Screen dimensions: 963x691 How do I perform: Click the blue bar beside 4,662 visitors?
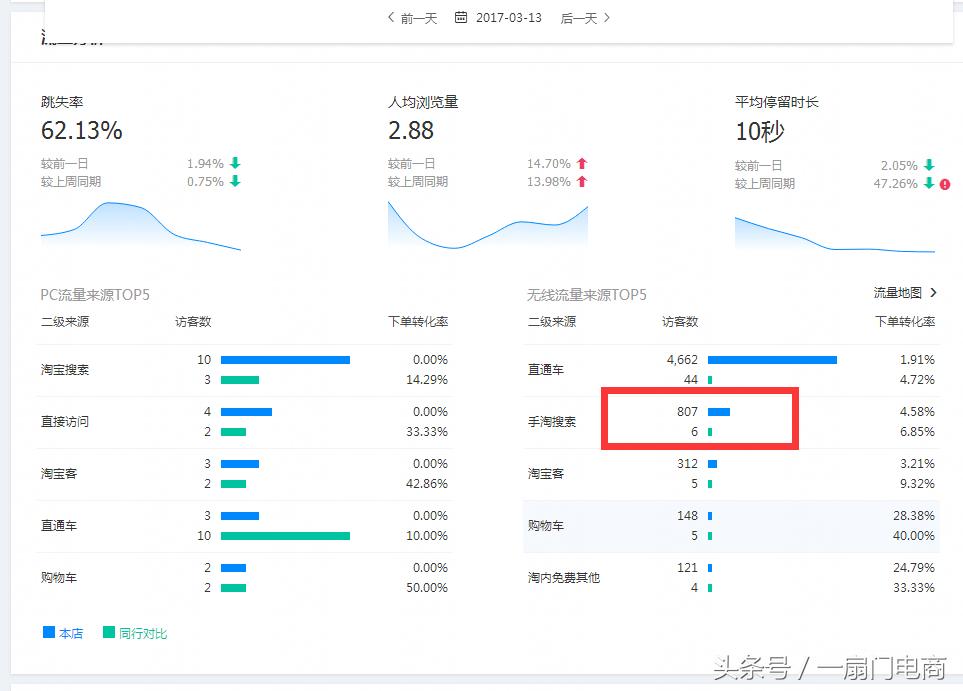775,359
